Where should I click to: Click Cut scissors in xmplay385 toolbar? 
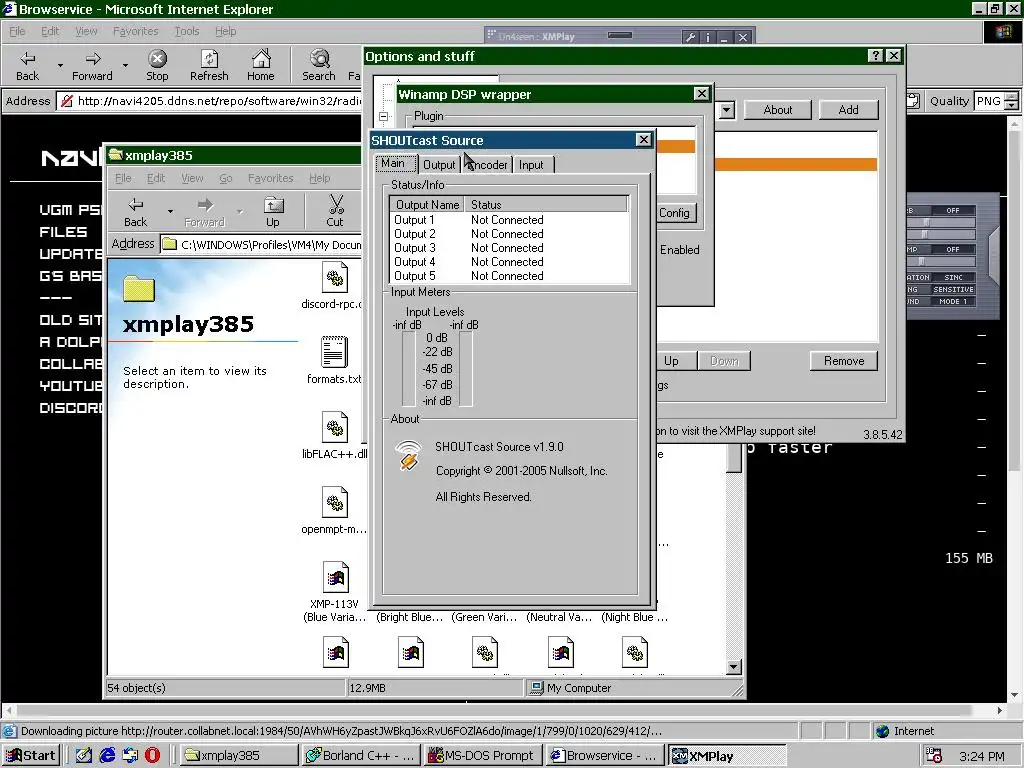(x=335, y=212)
